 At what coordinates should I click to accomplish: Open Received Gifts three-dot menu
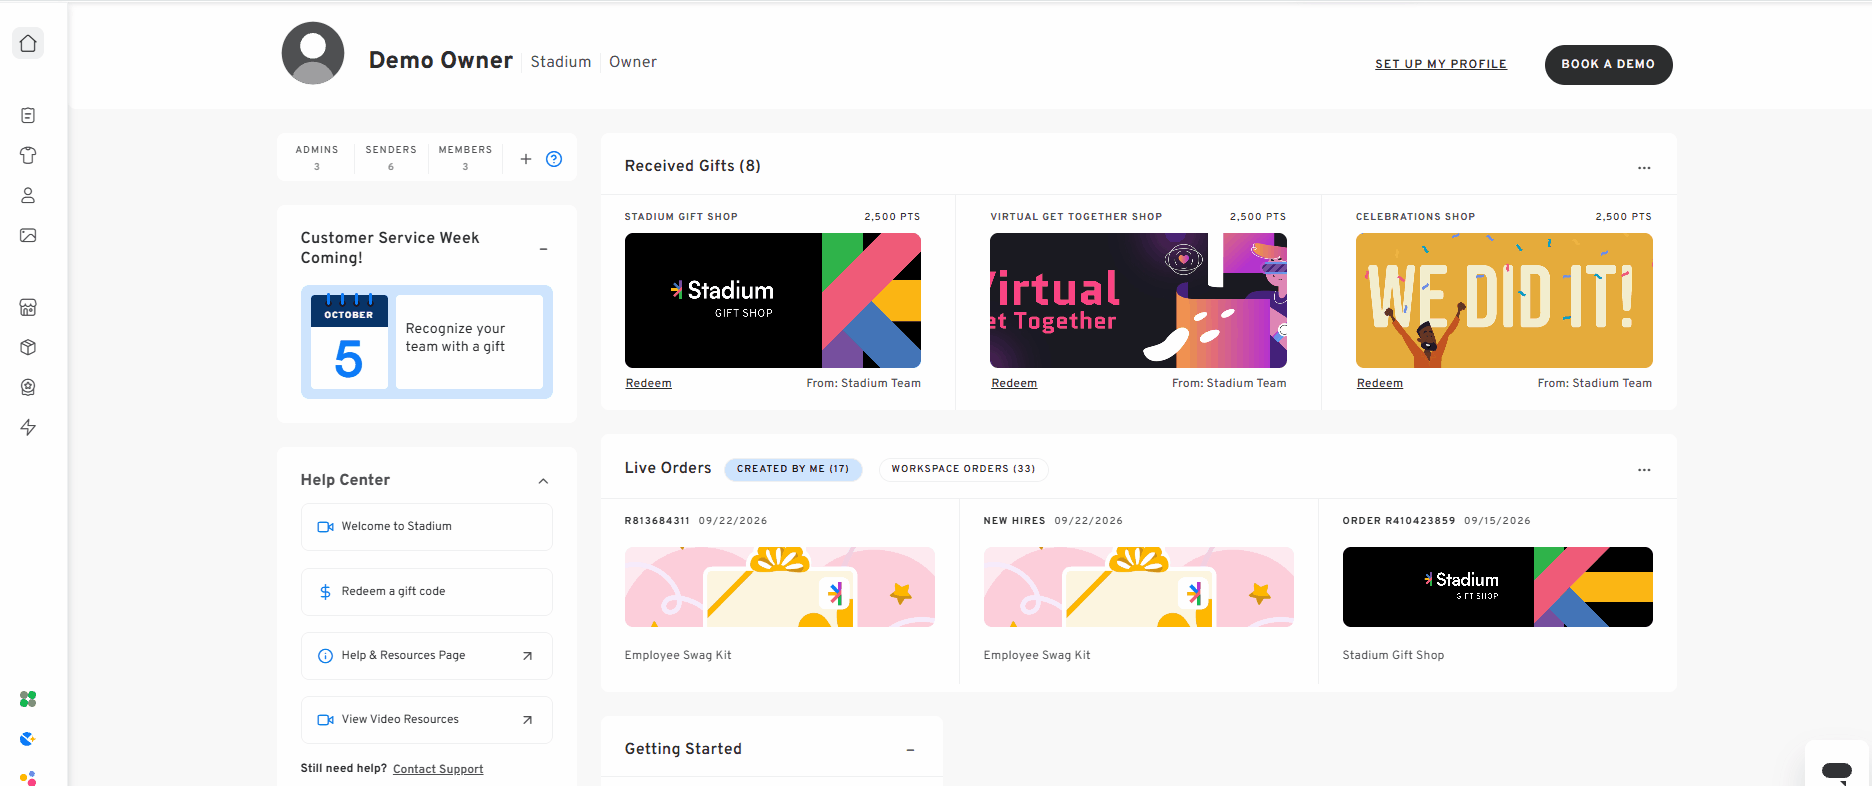(x=1644, y=168)
